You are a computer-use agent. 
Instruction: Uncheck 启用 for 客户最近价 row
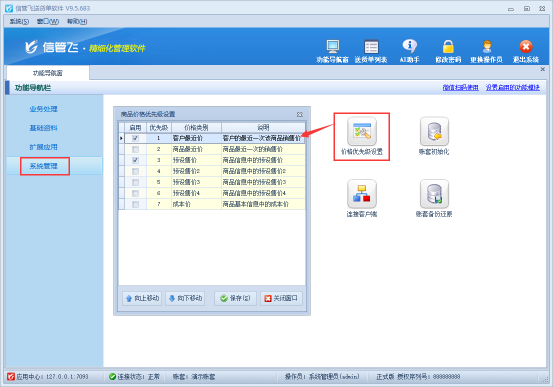click(135, 138)
